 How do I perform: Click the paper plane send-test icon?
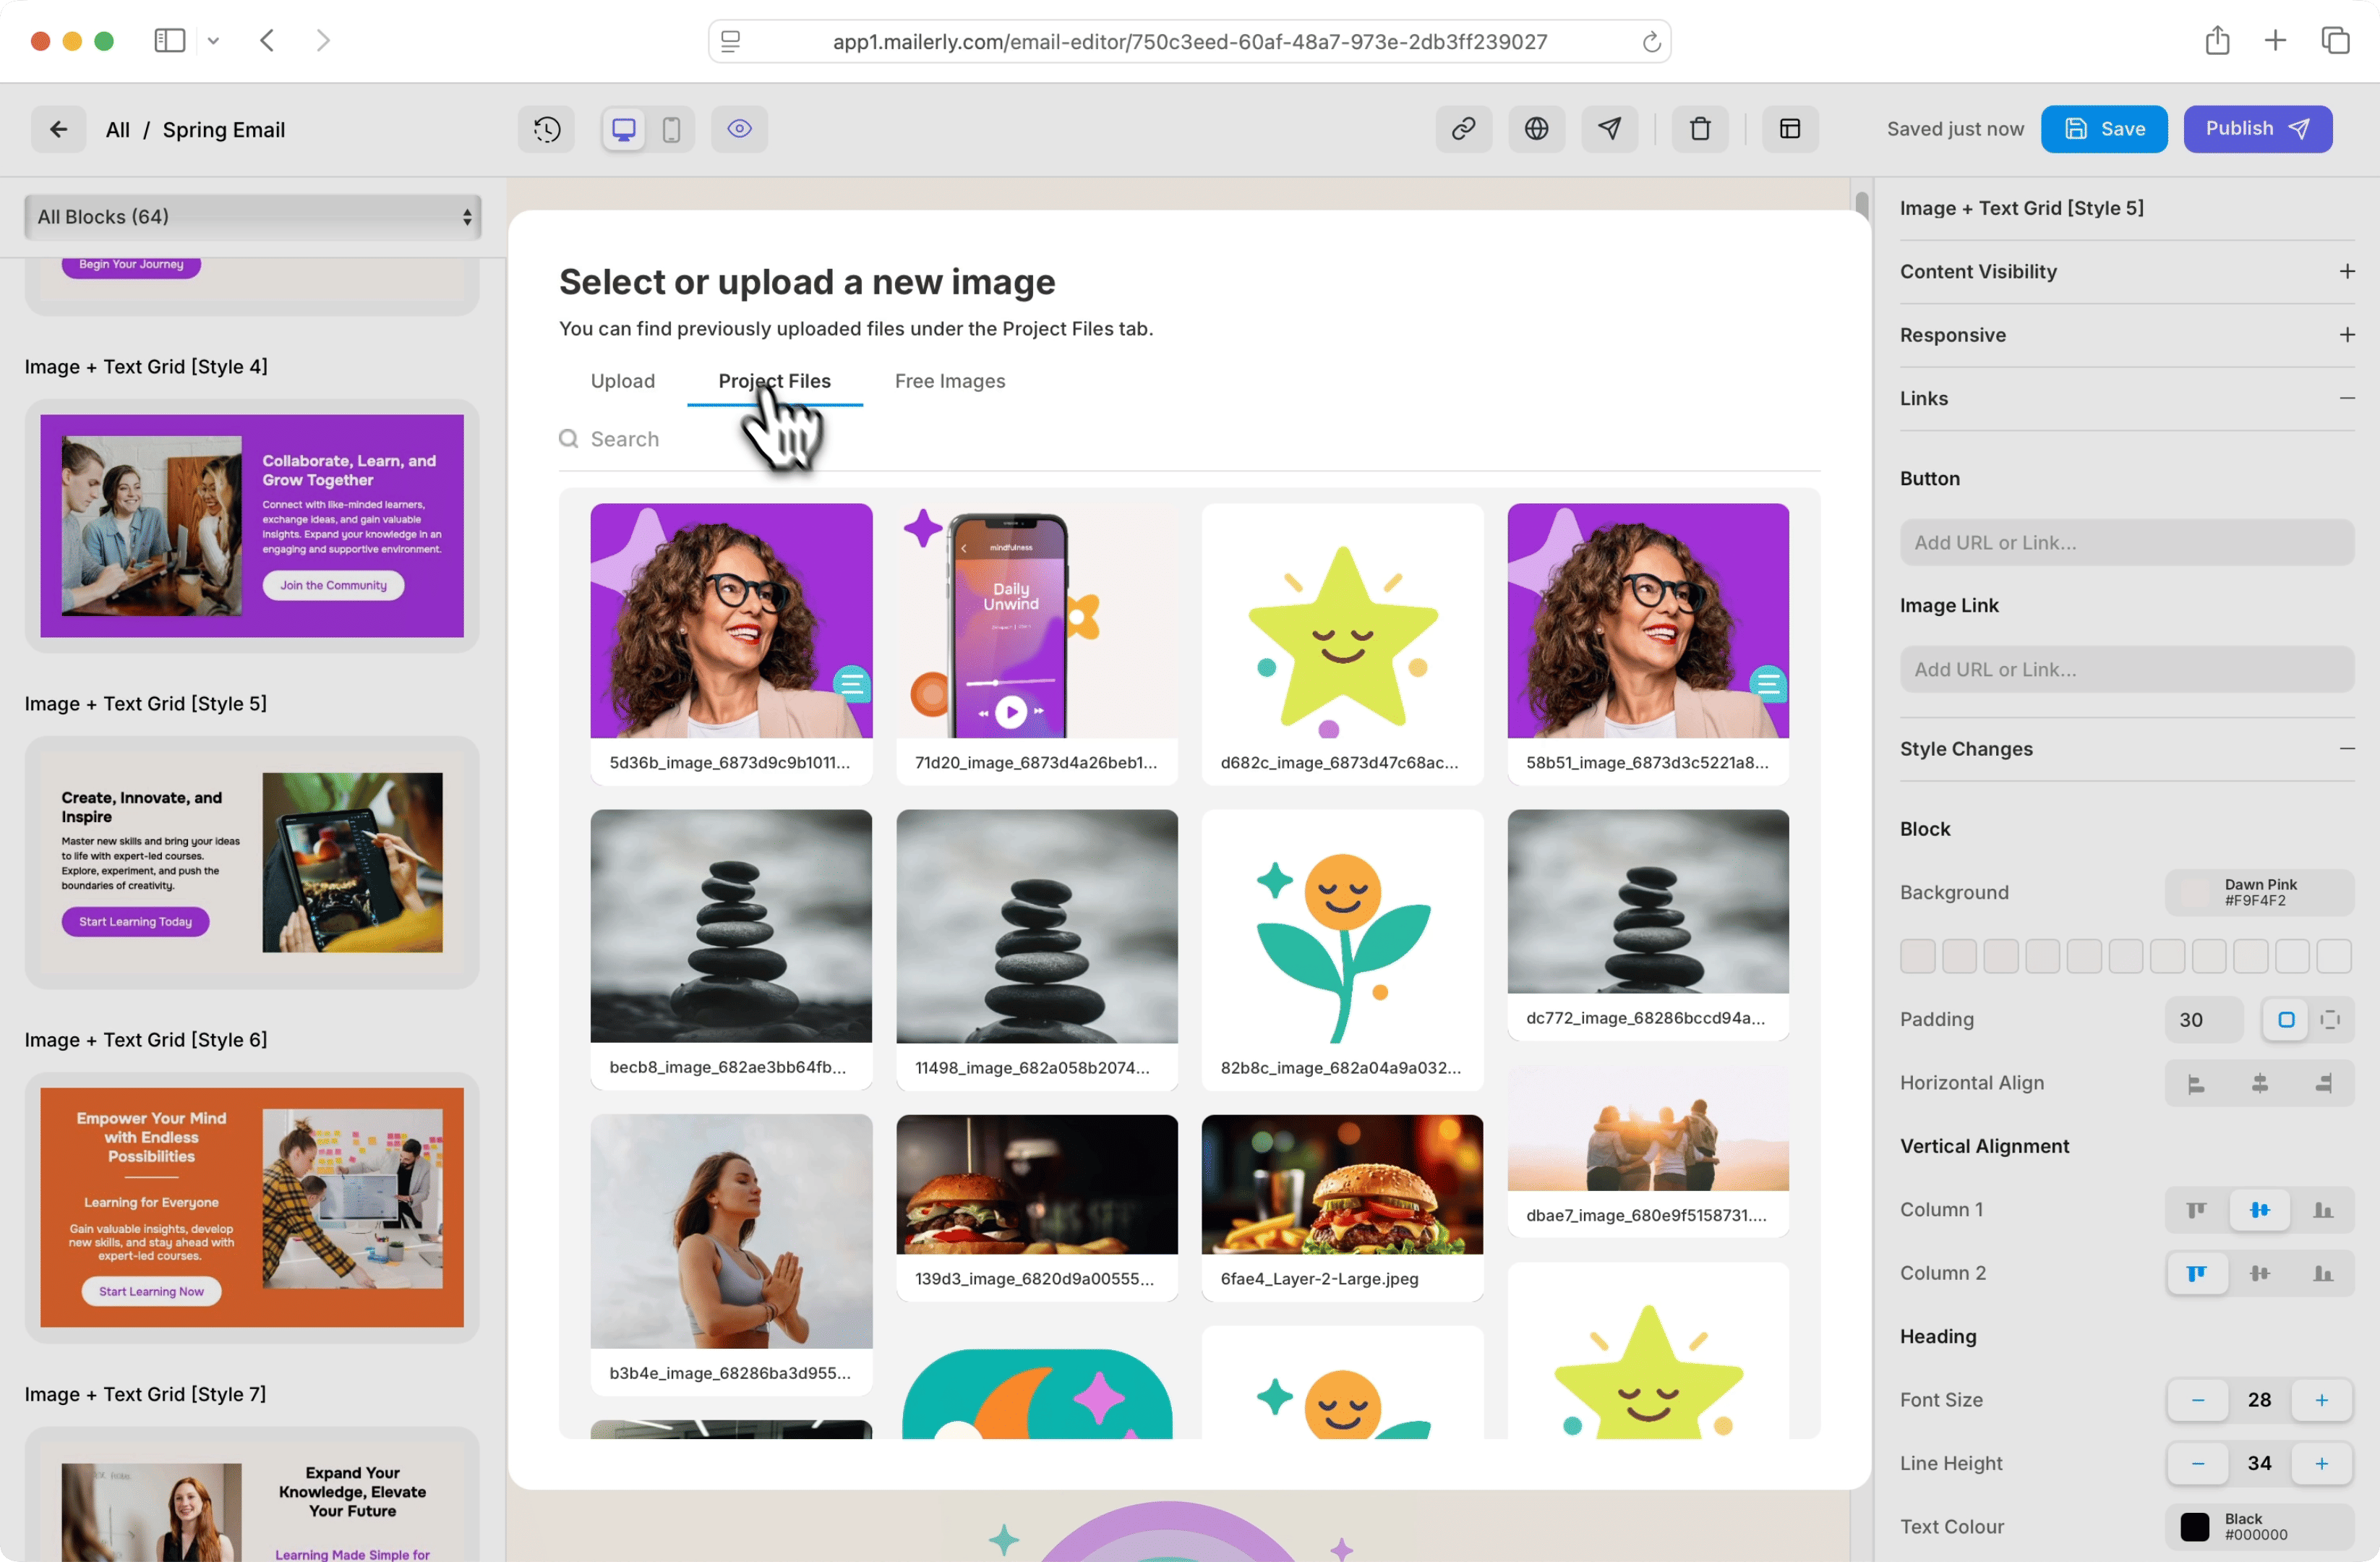(1609, 129)
